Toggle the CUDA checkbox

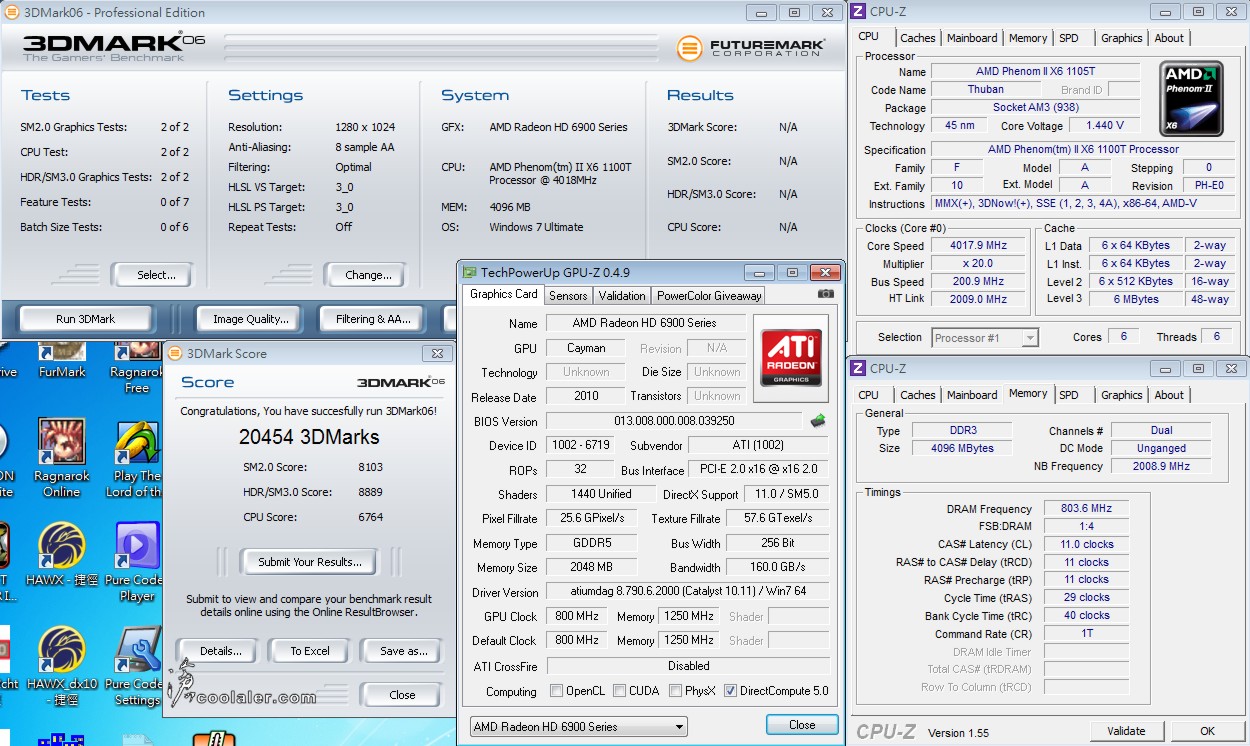tap(620, 691)
